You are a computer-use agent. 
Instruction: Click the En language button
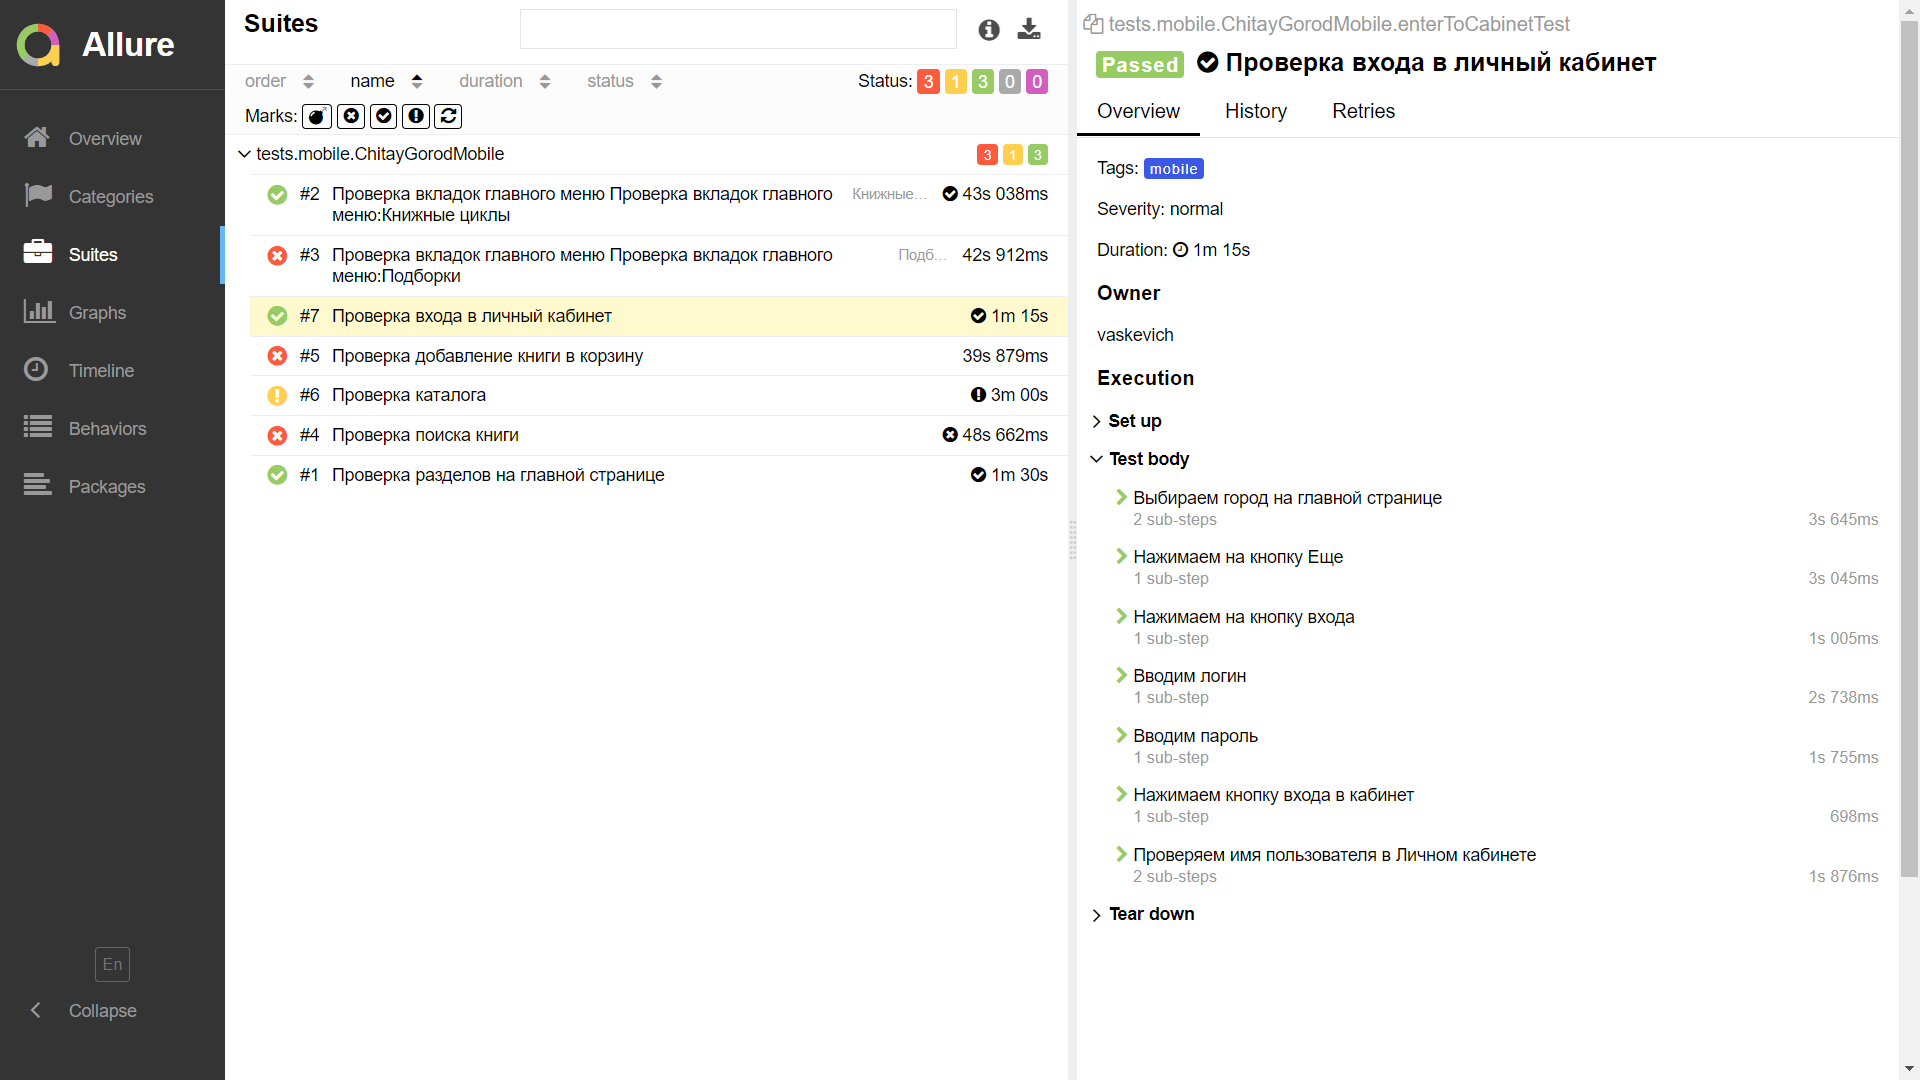(x=112, y=964)
